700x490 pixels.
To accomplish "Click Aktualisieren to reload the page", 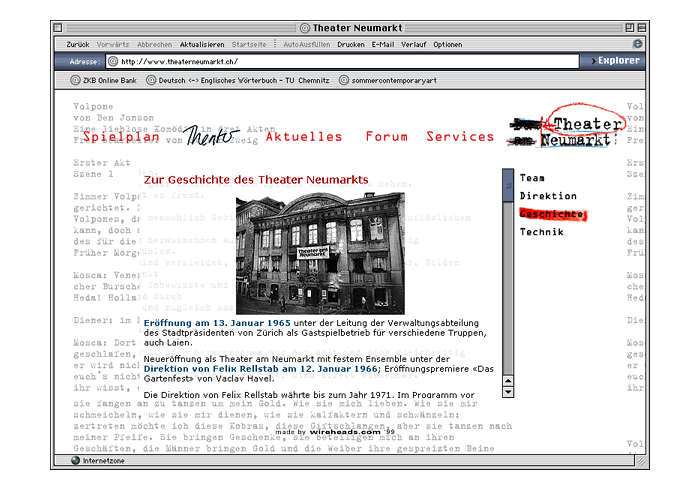I will pyautogui.click(x=202, y=45).
